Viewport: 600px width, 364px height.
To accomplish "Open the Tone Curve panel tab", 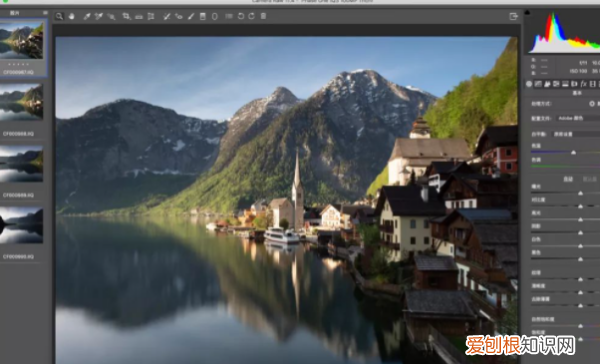I will 538,84.
